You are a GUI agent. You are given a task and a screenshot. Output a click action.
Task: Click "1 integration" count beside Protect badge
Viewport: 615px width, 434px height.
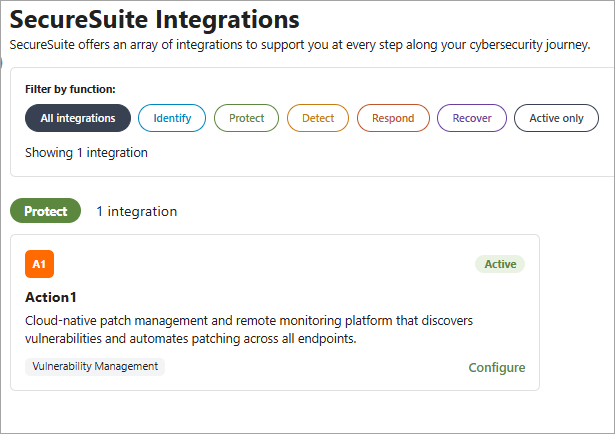click(x=137, y=211)
